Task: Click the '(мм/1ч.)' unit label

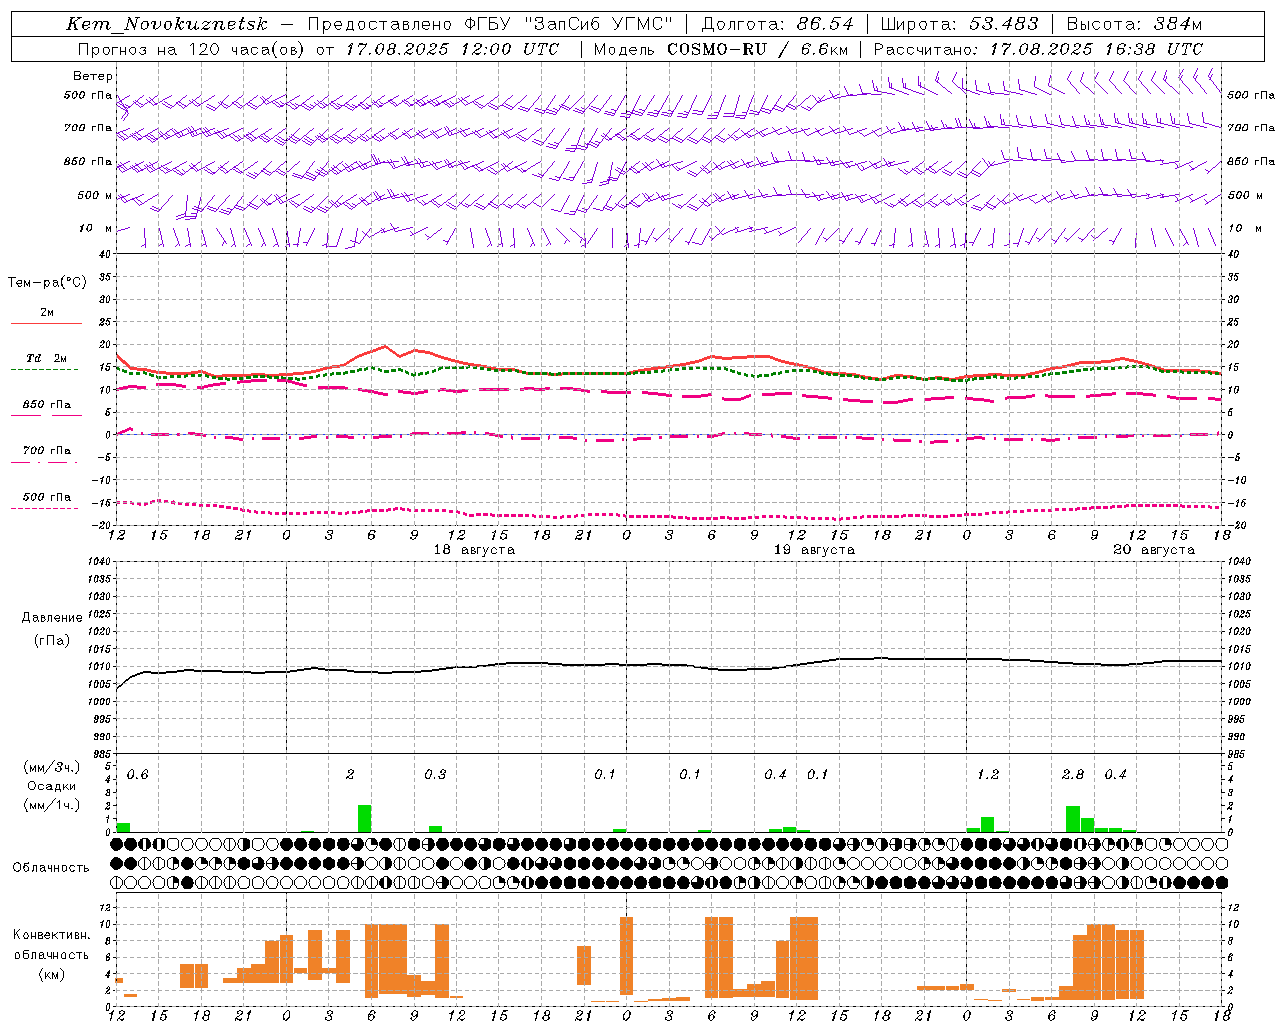Action: tap(52, 805)
